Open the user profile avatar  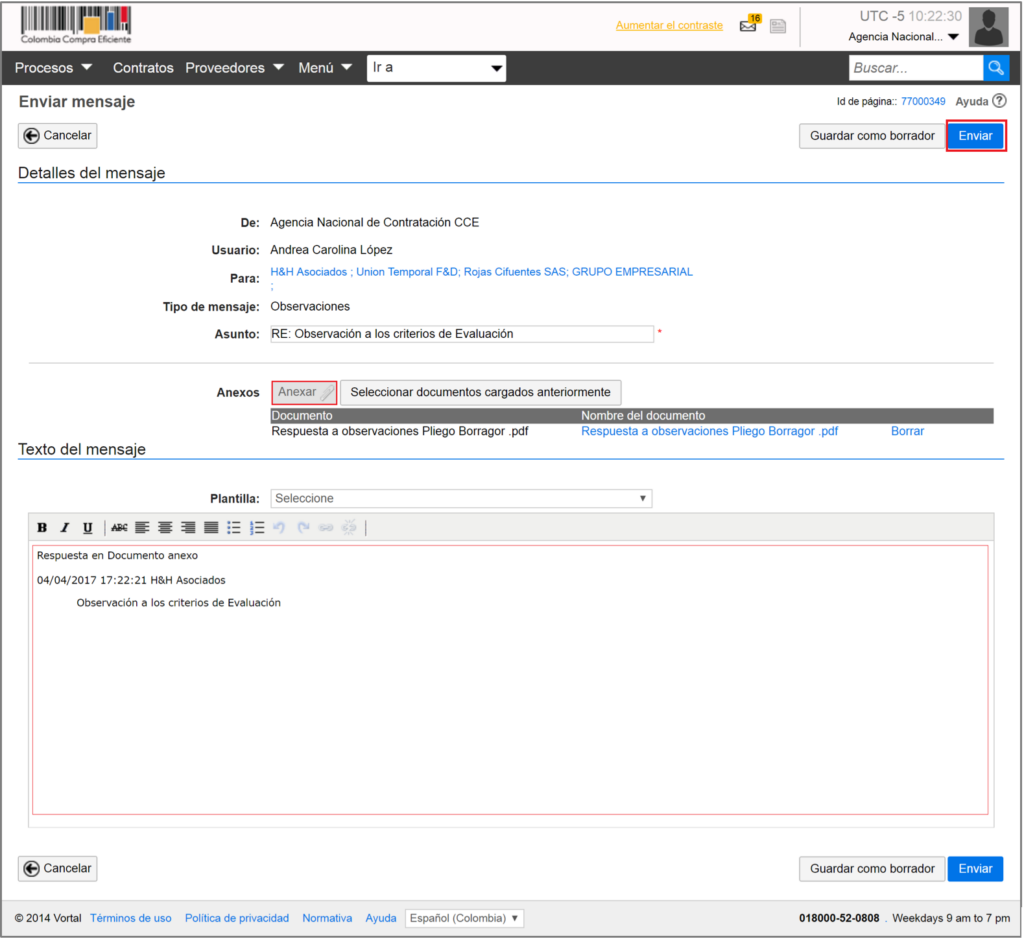tap(988, 27)
